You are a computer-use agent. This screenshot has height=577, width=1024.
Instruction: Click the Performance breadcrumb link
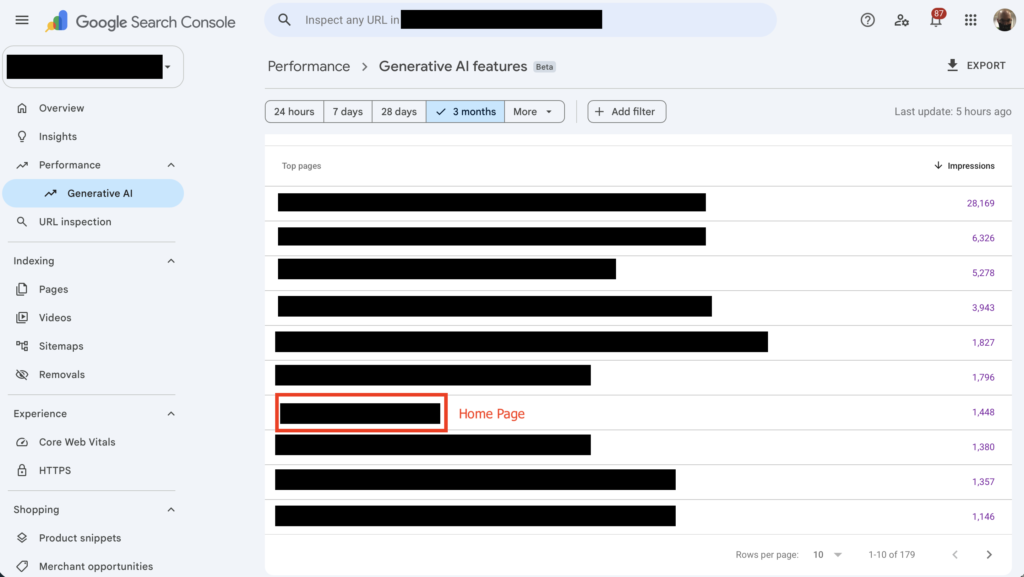click(308, 67)
